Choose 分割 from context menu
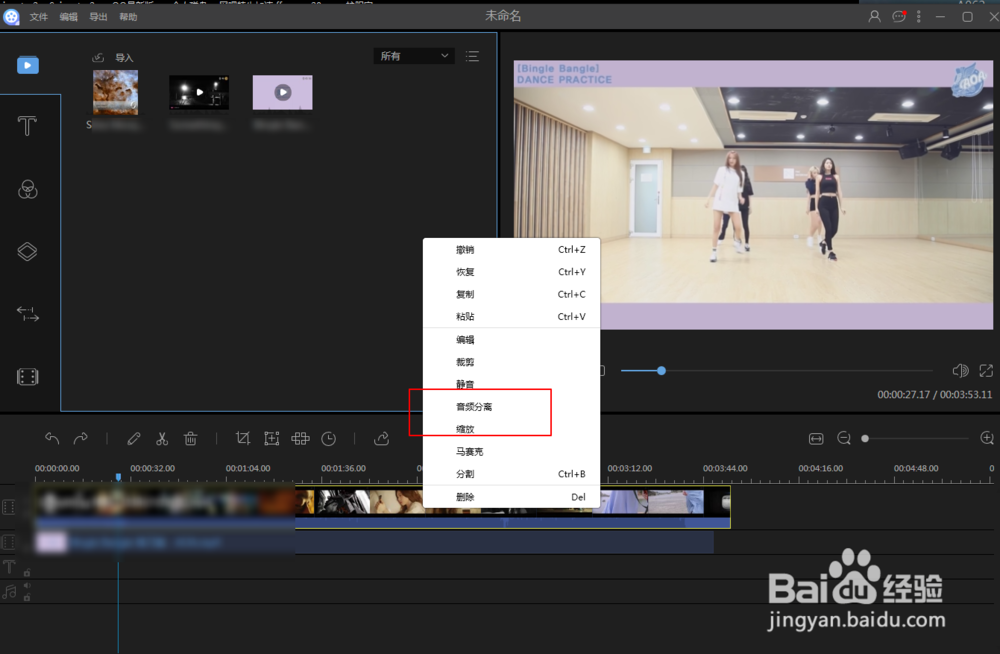This screenshot has height=654, width=1000. (511, 474)
